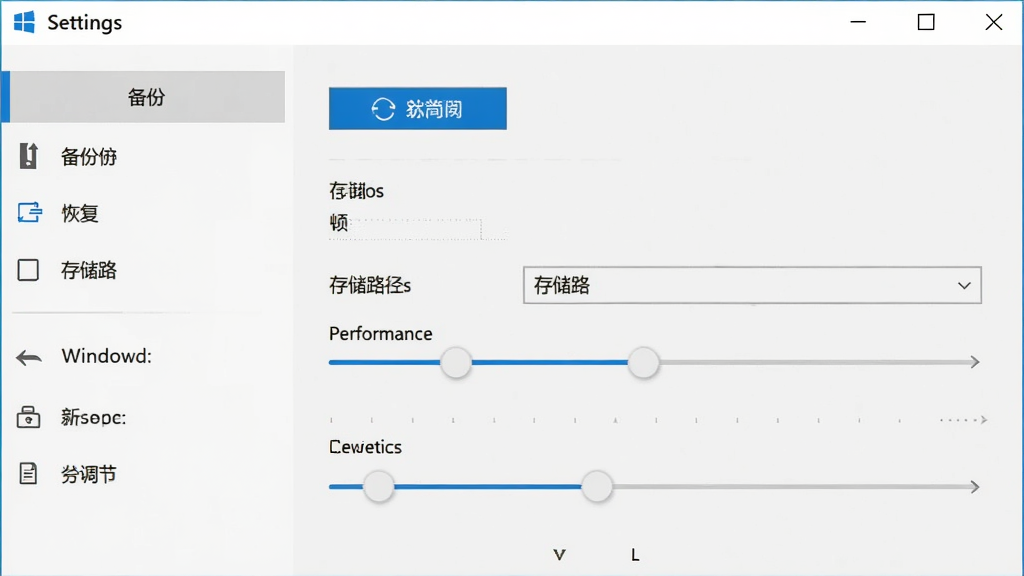Open the 恢复 sidebar item
The height and width of the screenshot is (576, 1024).
pos(80,214)
